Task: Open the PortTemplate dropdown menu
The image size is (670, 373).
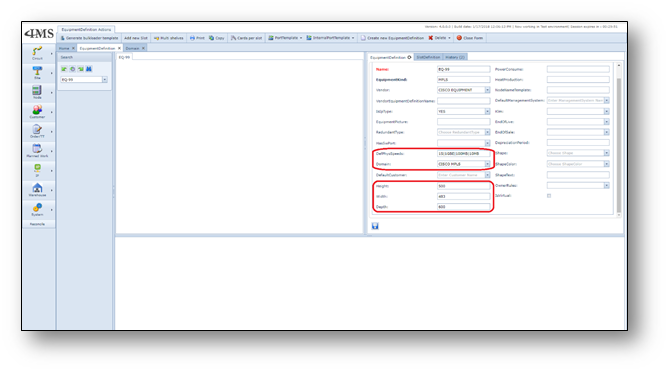Action: pyautogui.click(x=285, y=38)
